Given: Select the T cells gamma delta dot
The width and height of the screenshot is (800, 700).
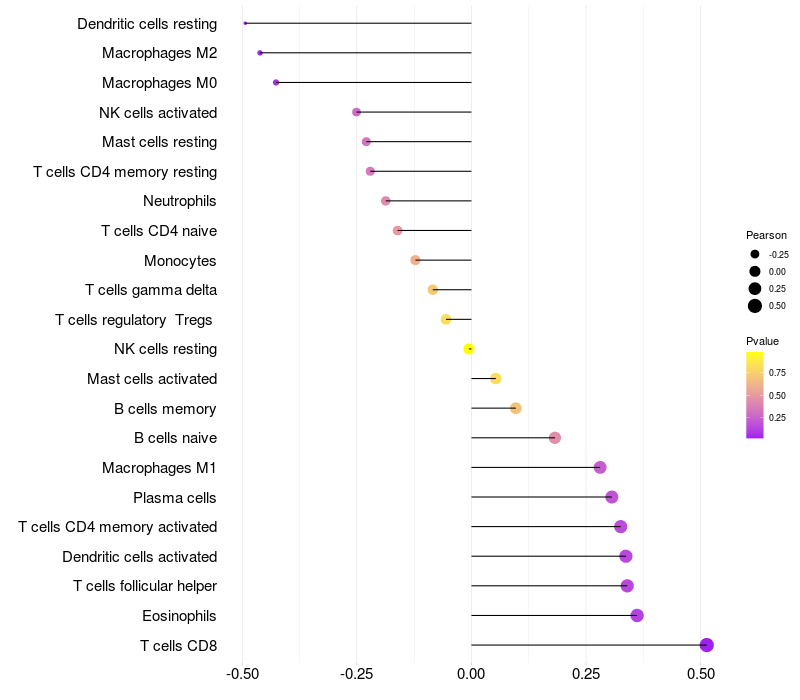Looking at the screenshot, I should pos(433,290).
